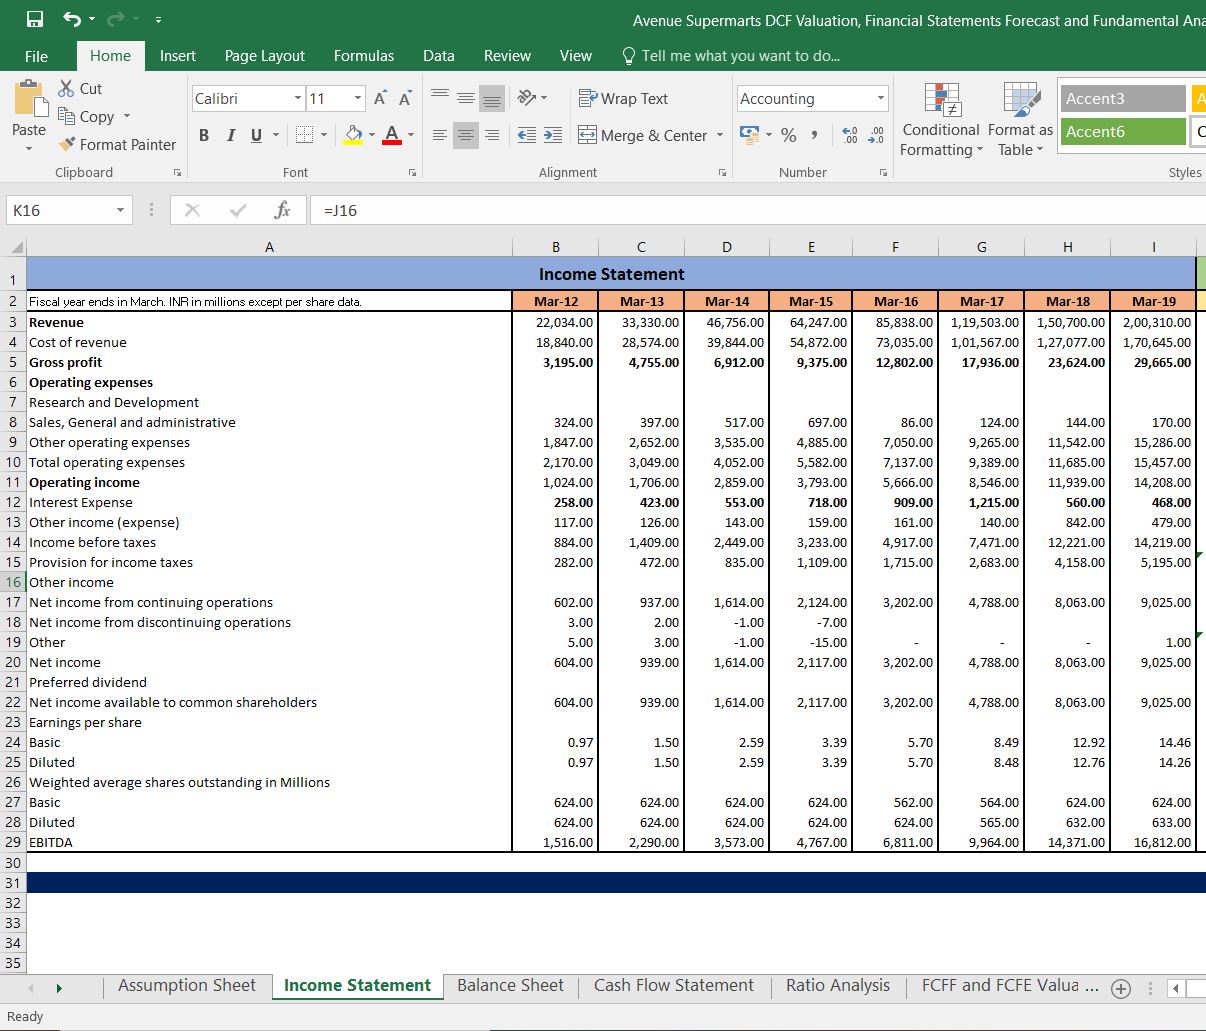
Task: Click the Undo arrow icon
Action: point(72,19)
